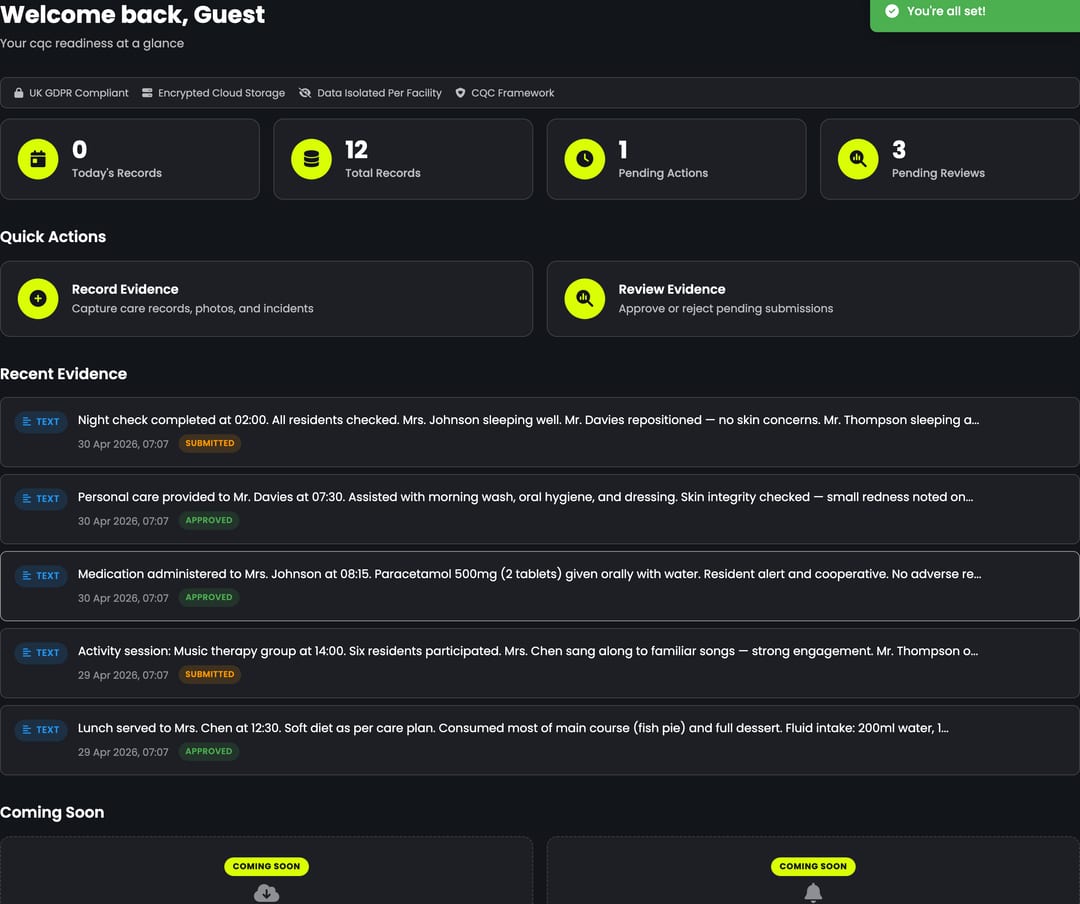Click the server icon beside Encrypted Cloud Storage

(x=147, y=93)
